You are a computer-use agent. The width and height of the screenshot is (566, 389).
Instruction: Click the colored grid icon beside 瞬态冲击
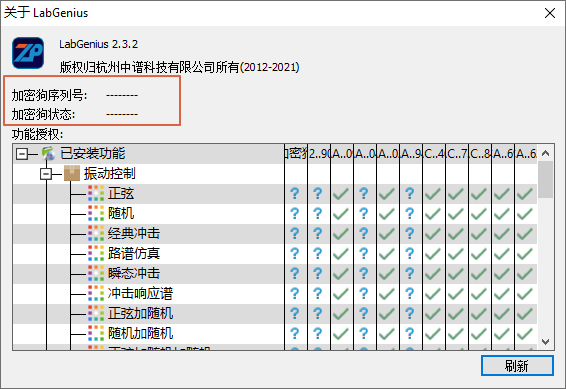(x=96, y=273)
